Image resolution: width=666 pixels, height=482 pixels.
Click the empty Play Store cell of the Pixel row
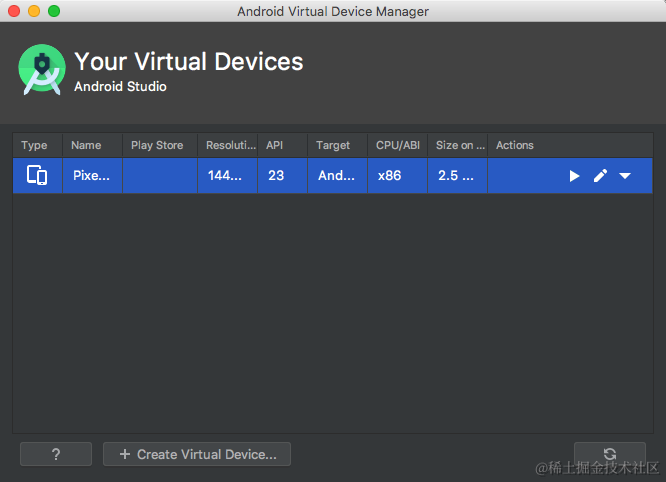pyautogui.click(x=160, y=176)
